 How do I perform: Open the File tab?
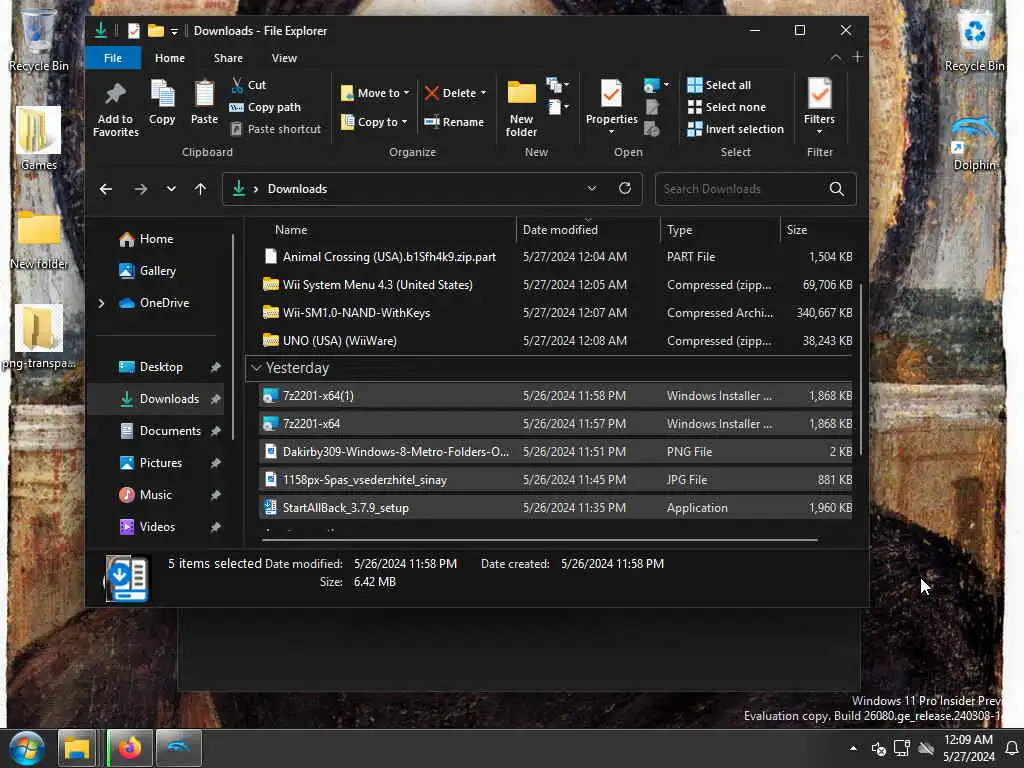[x=113, y=58]
